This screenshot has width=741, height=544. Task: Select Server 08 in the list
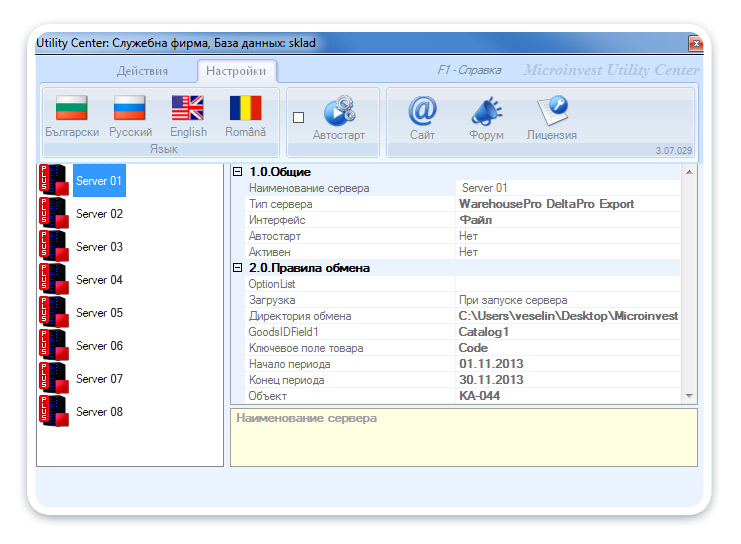click(x=99, y=412)
